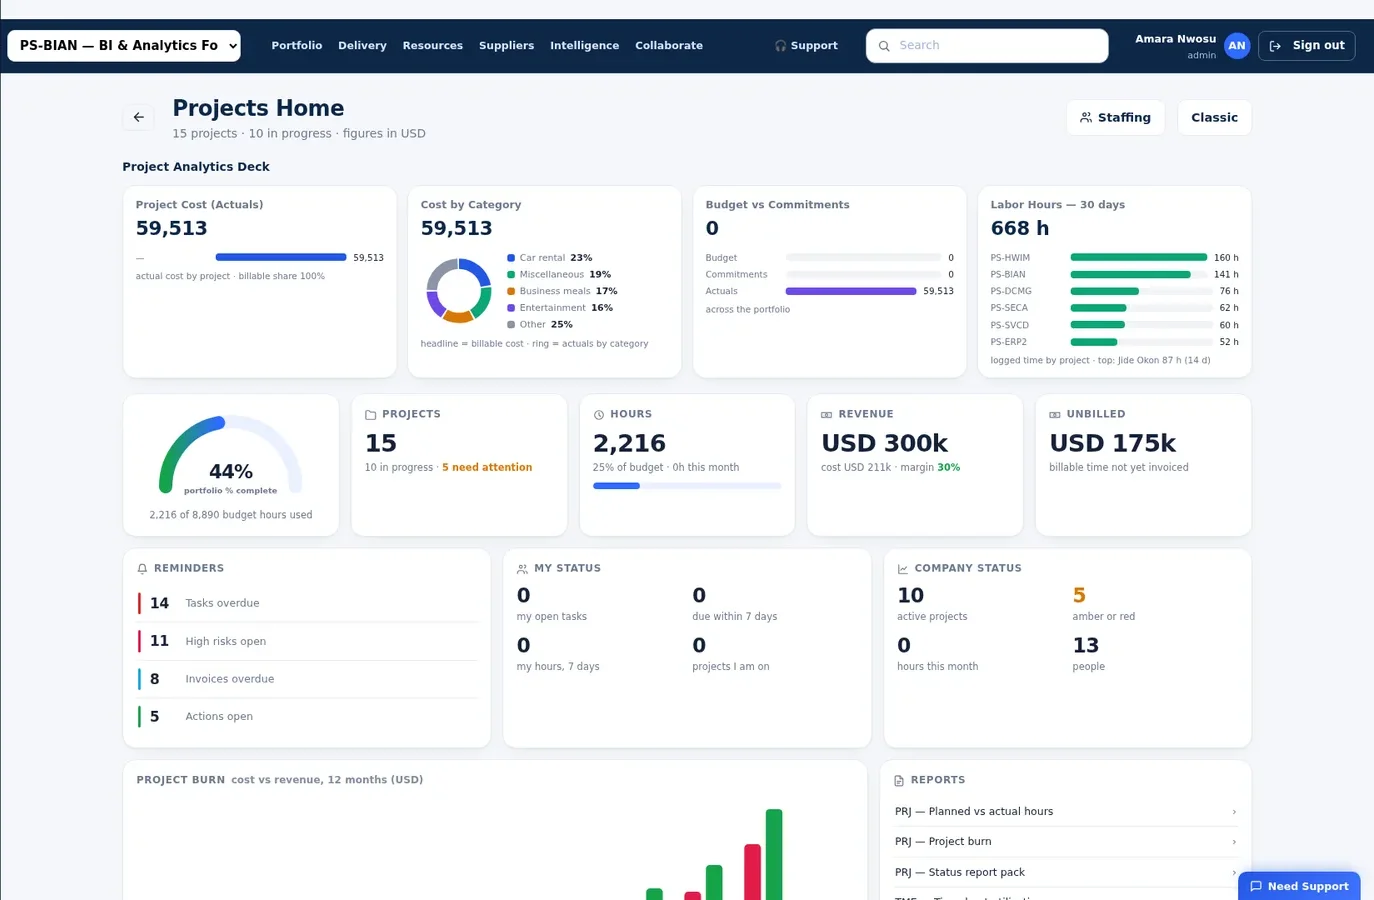Open the PS-BIAN project selector dropdown

pyautogui.click(x=124, y=46)
